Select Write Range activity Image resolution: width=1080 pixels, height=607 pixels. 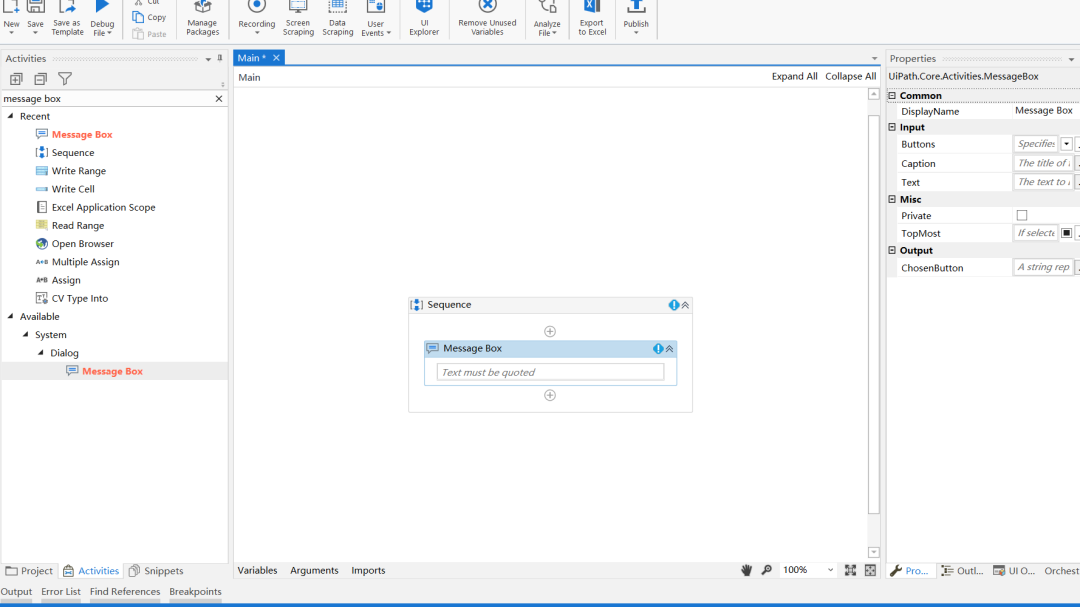pos(79,171)
